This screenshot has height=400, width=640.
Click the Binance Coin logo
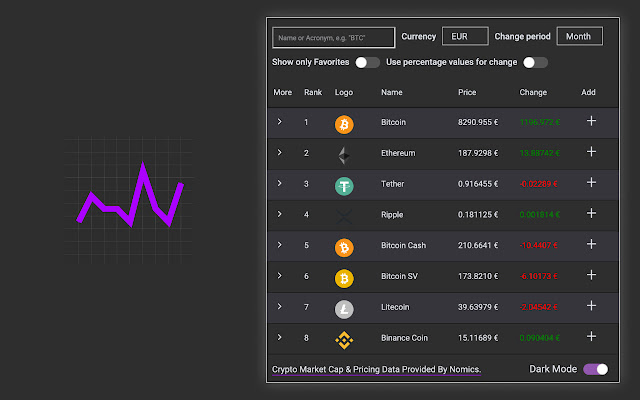(x=344, y=340)
